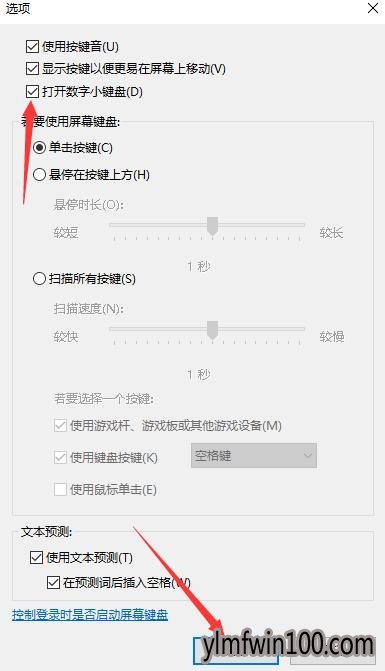The image size is (385, 671).
Task: Choose 悬停在按键上方(H) radio option
Action: point(39,175)
